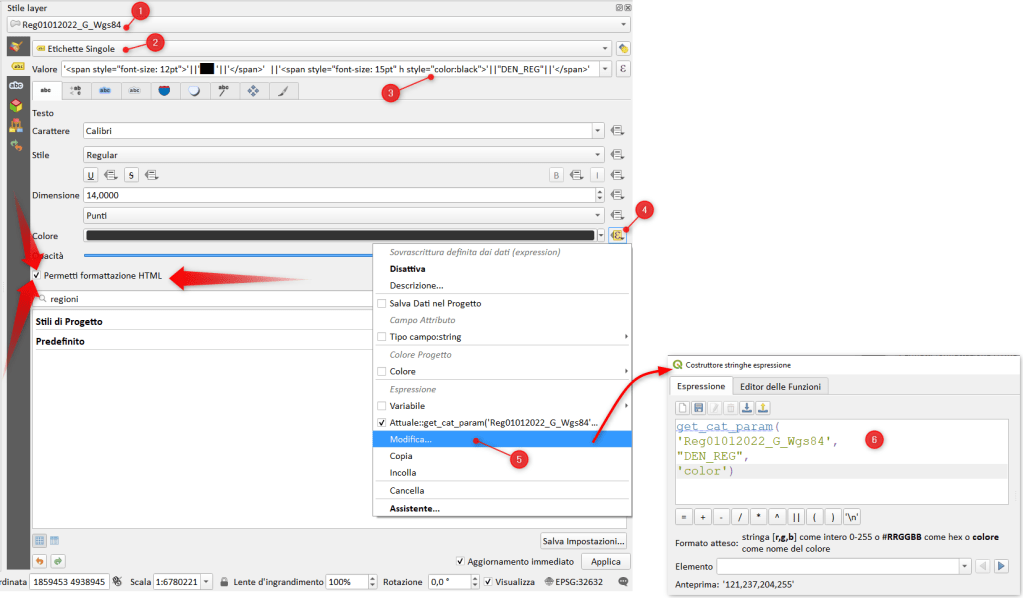Open the Etichette Singole labeling mode dropdown
The height and width of the screenshot is (598, 1023).
pyautogui.click(x=605, y=47)
